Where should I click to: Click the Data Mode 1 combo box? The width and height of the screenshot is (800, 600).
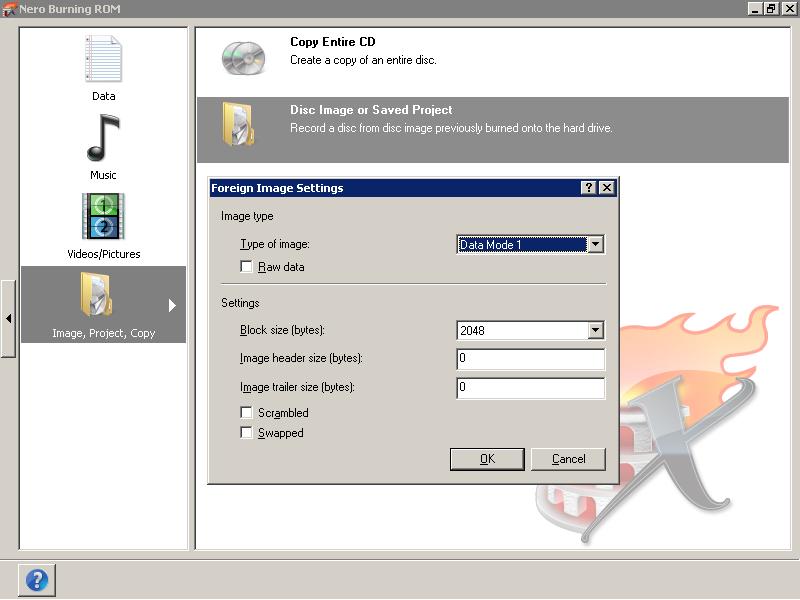click(531, 244)
